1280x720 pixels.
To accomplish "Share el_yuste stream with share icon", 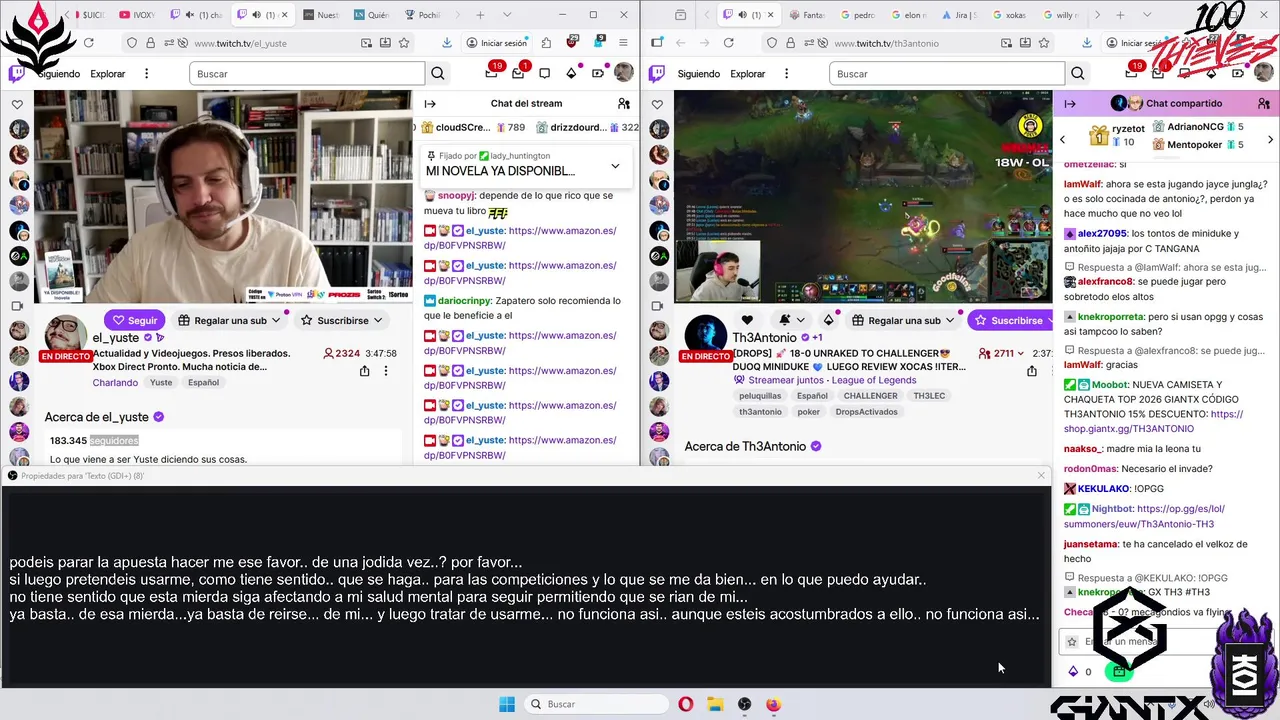I will 364,371.
